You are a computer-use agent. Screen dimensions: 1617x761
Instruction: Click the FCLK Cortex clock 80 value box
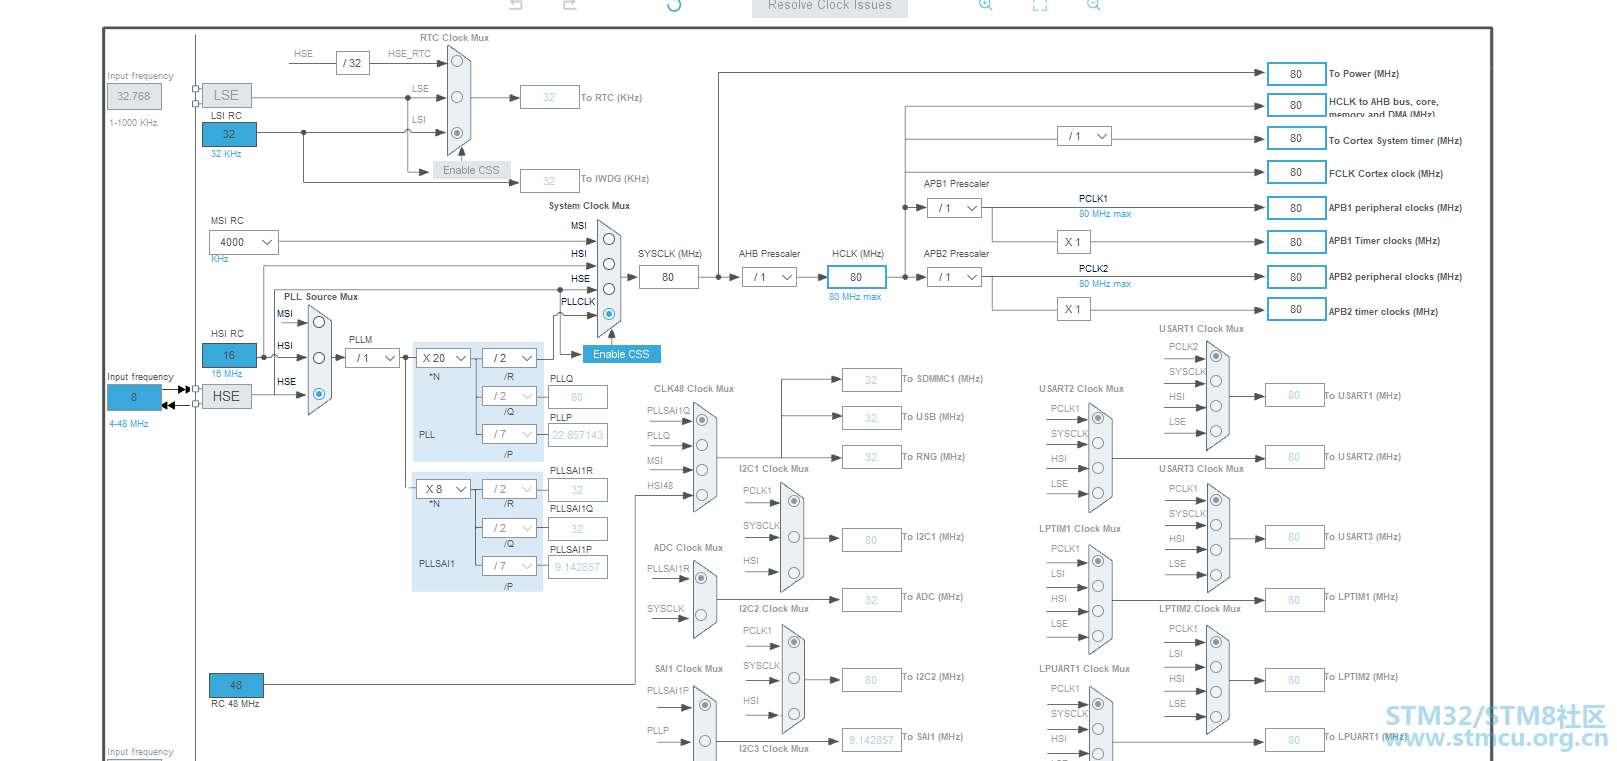pyautogui.click(x=1296, y=172)
